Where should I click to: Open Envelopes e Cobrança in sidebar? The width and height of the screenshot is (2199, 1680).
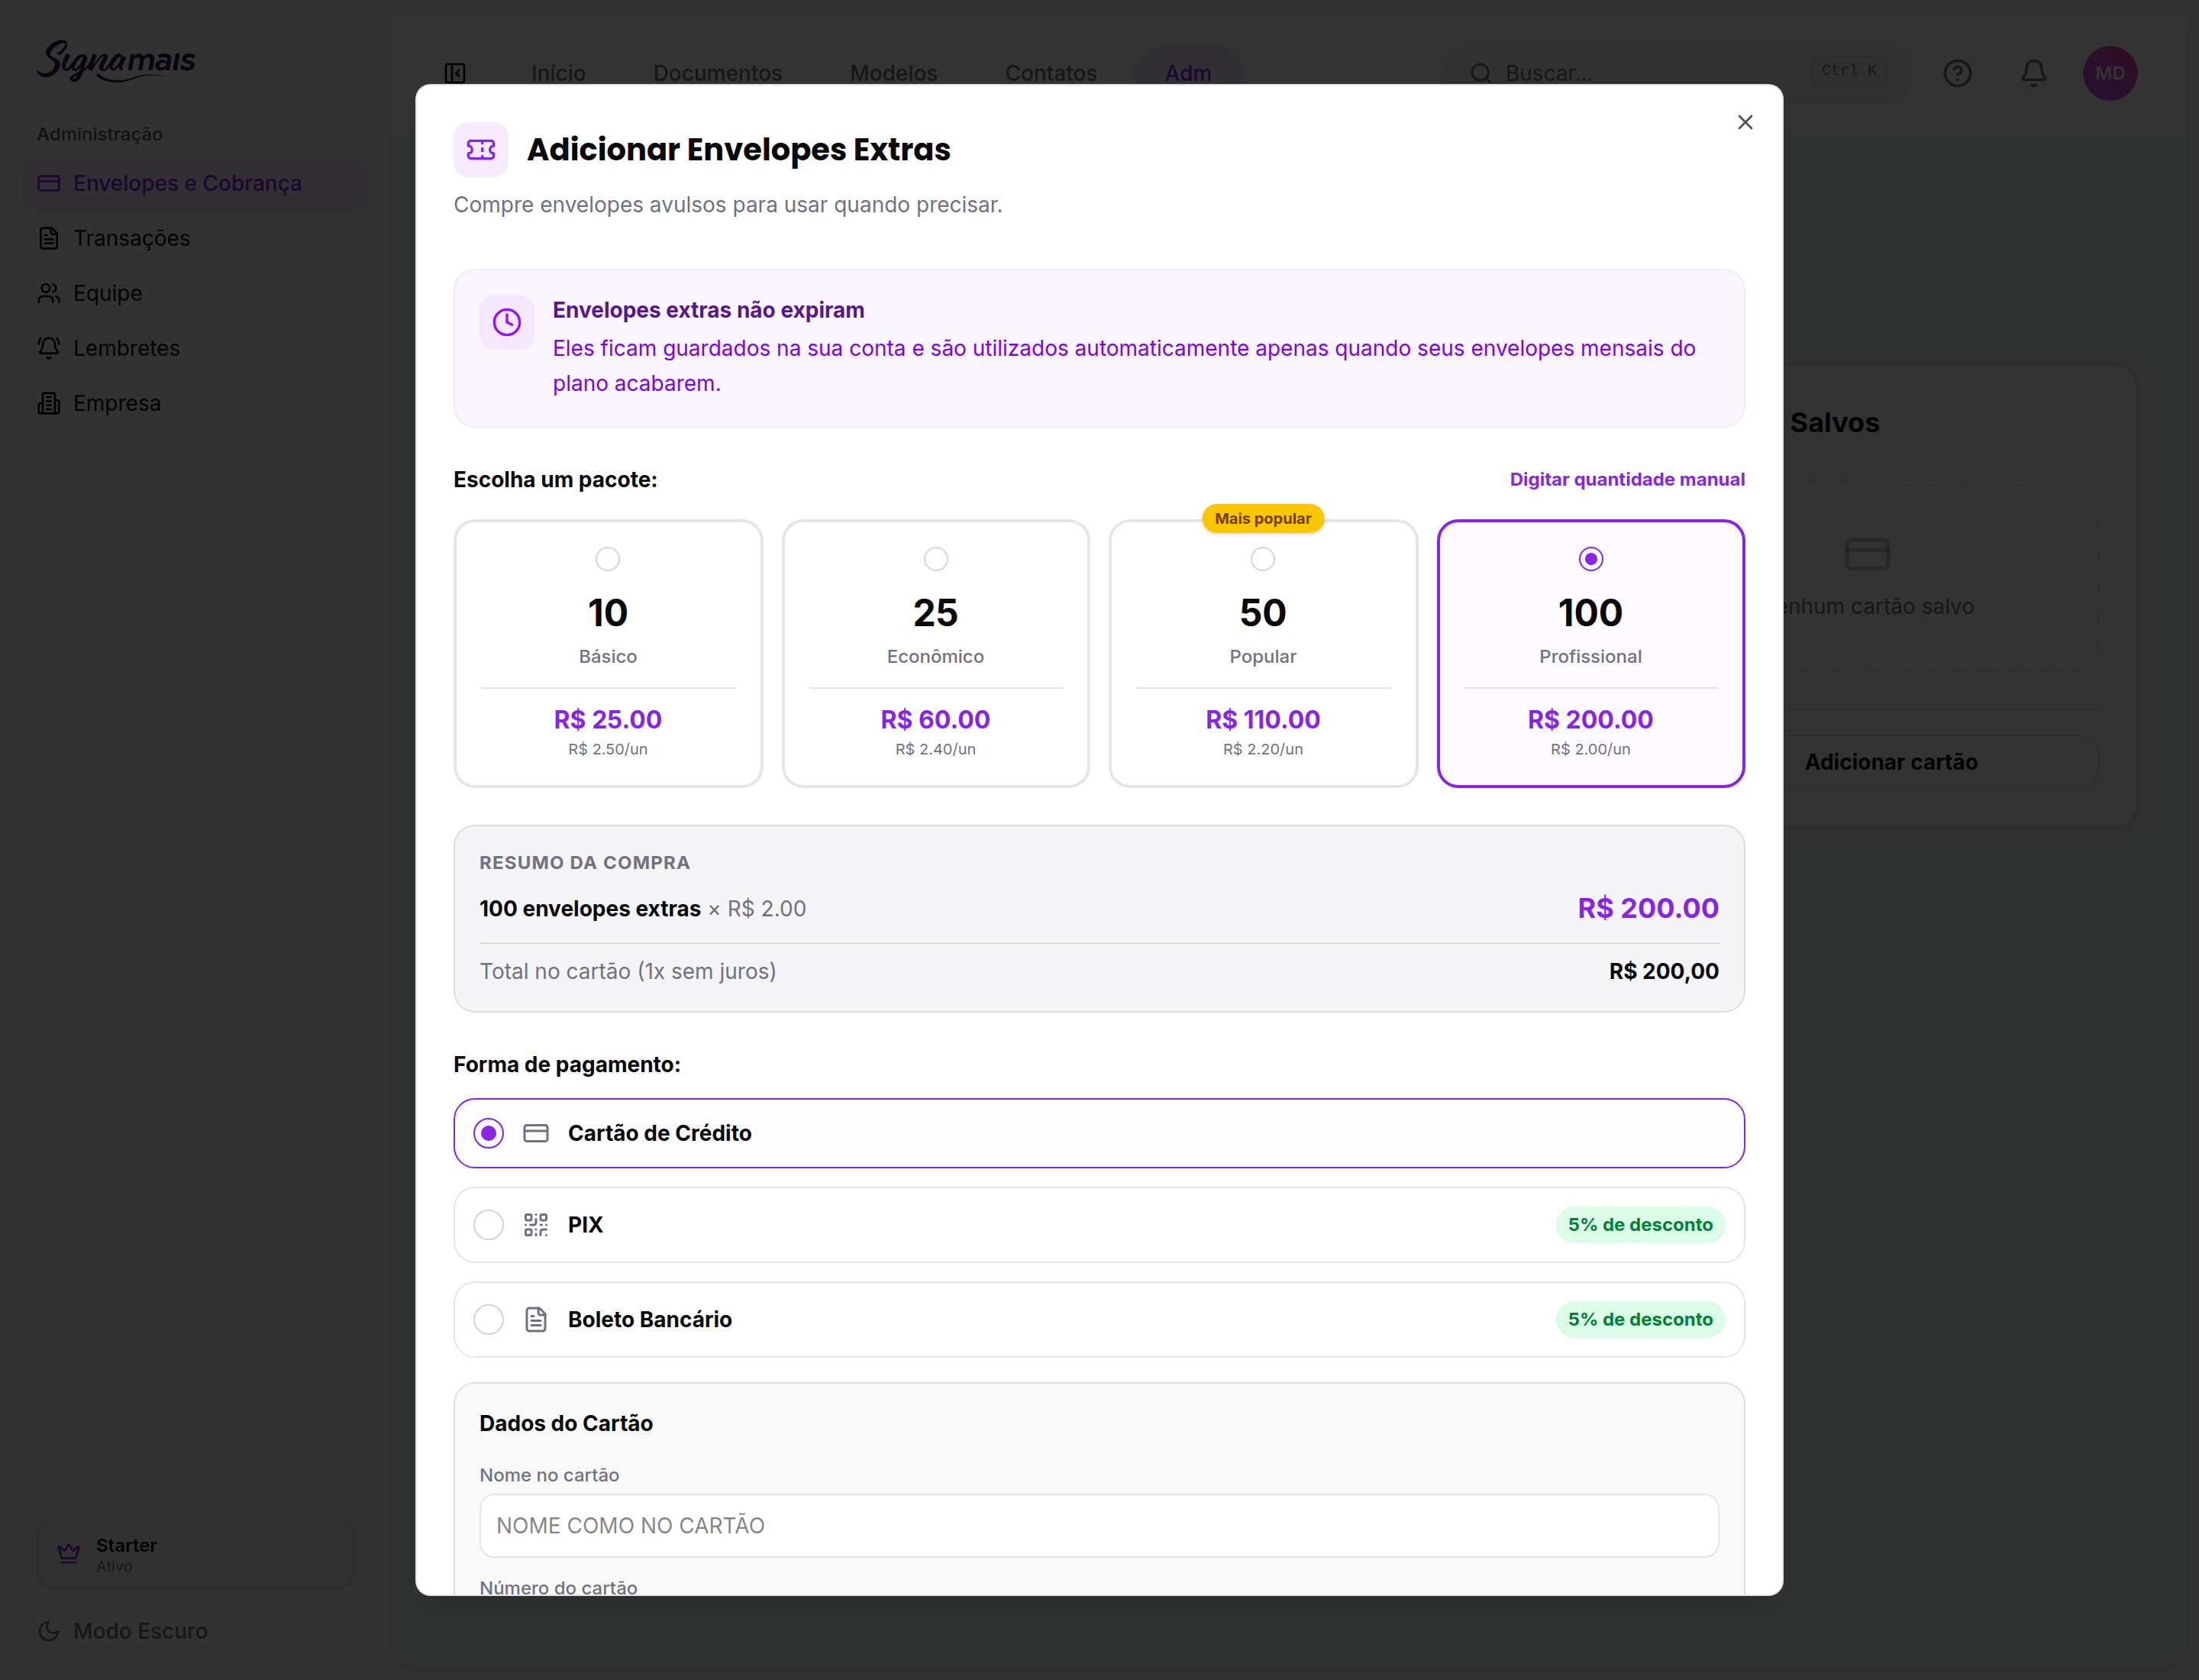[196, 183]
